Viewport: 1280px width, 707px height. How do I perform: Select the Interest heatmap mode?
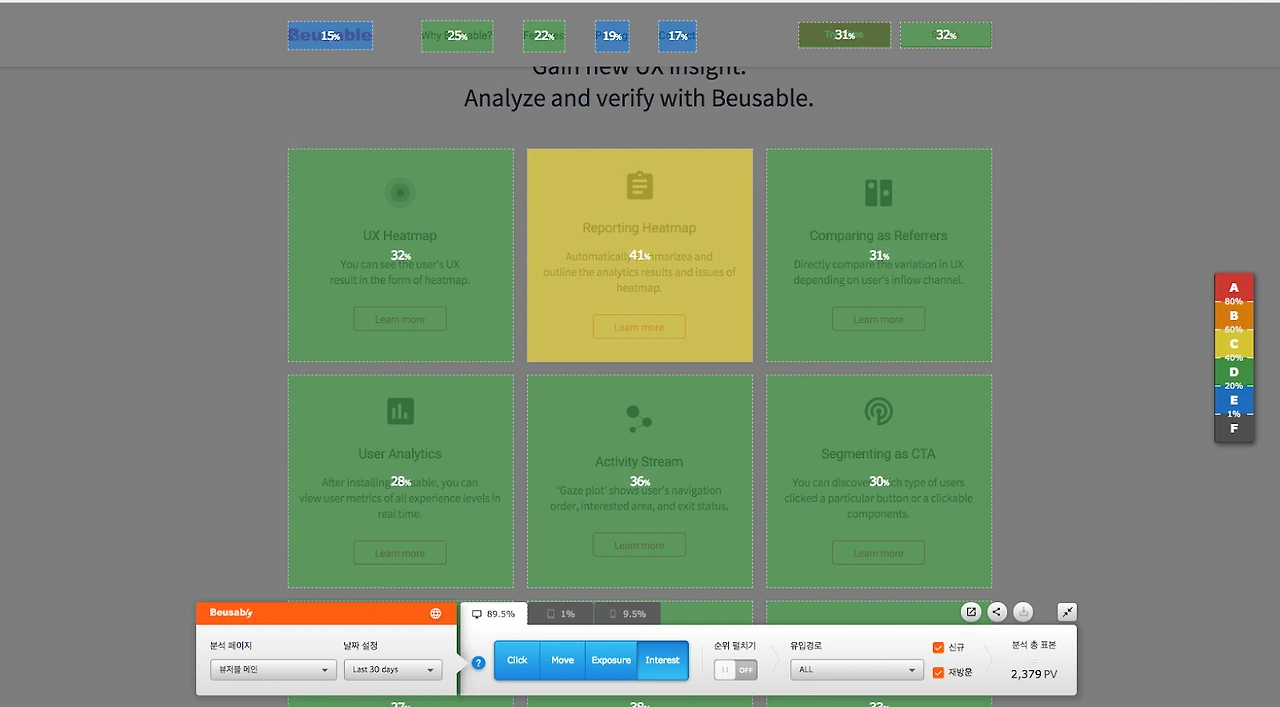(x=662, y=660)
